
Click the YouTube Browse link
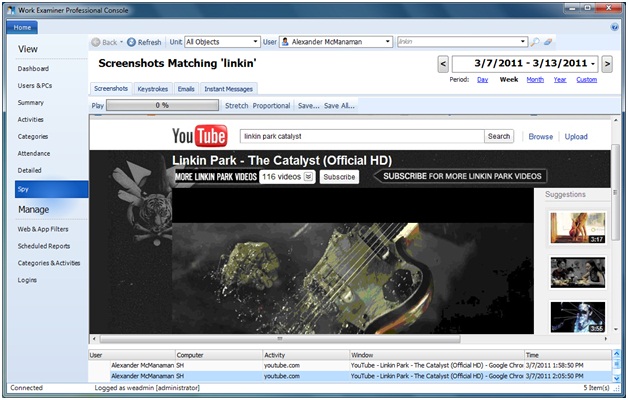point(541,137)
